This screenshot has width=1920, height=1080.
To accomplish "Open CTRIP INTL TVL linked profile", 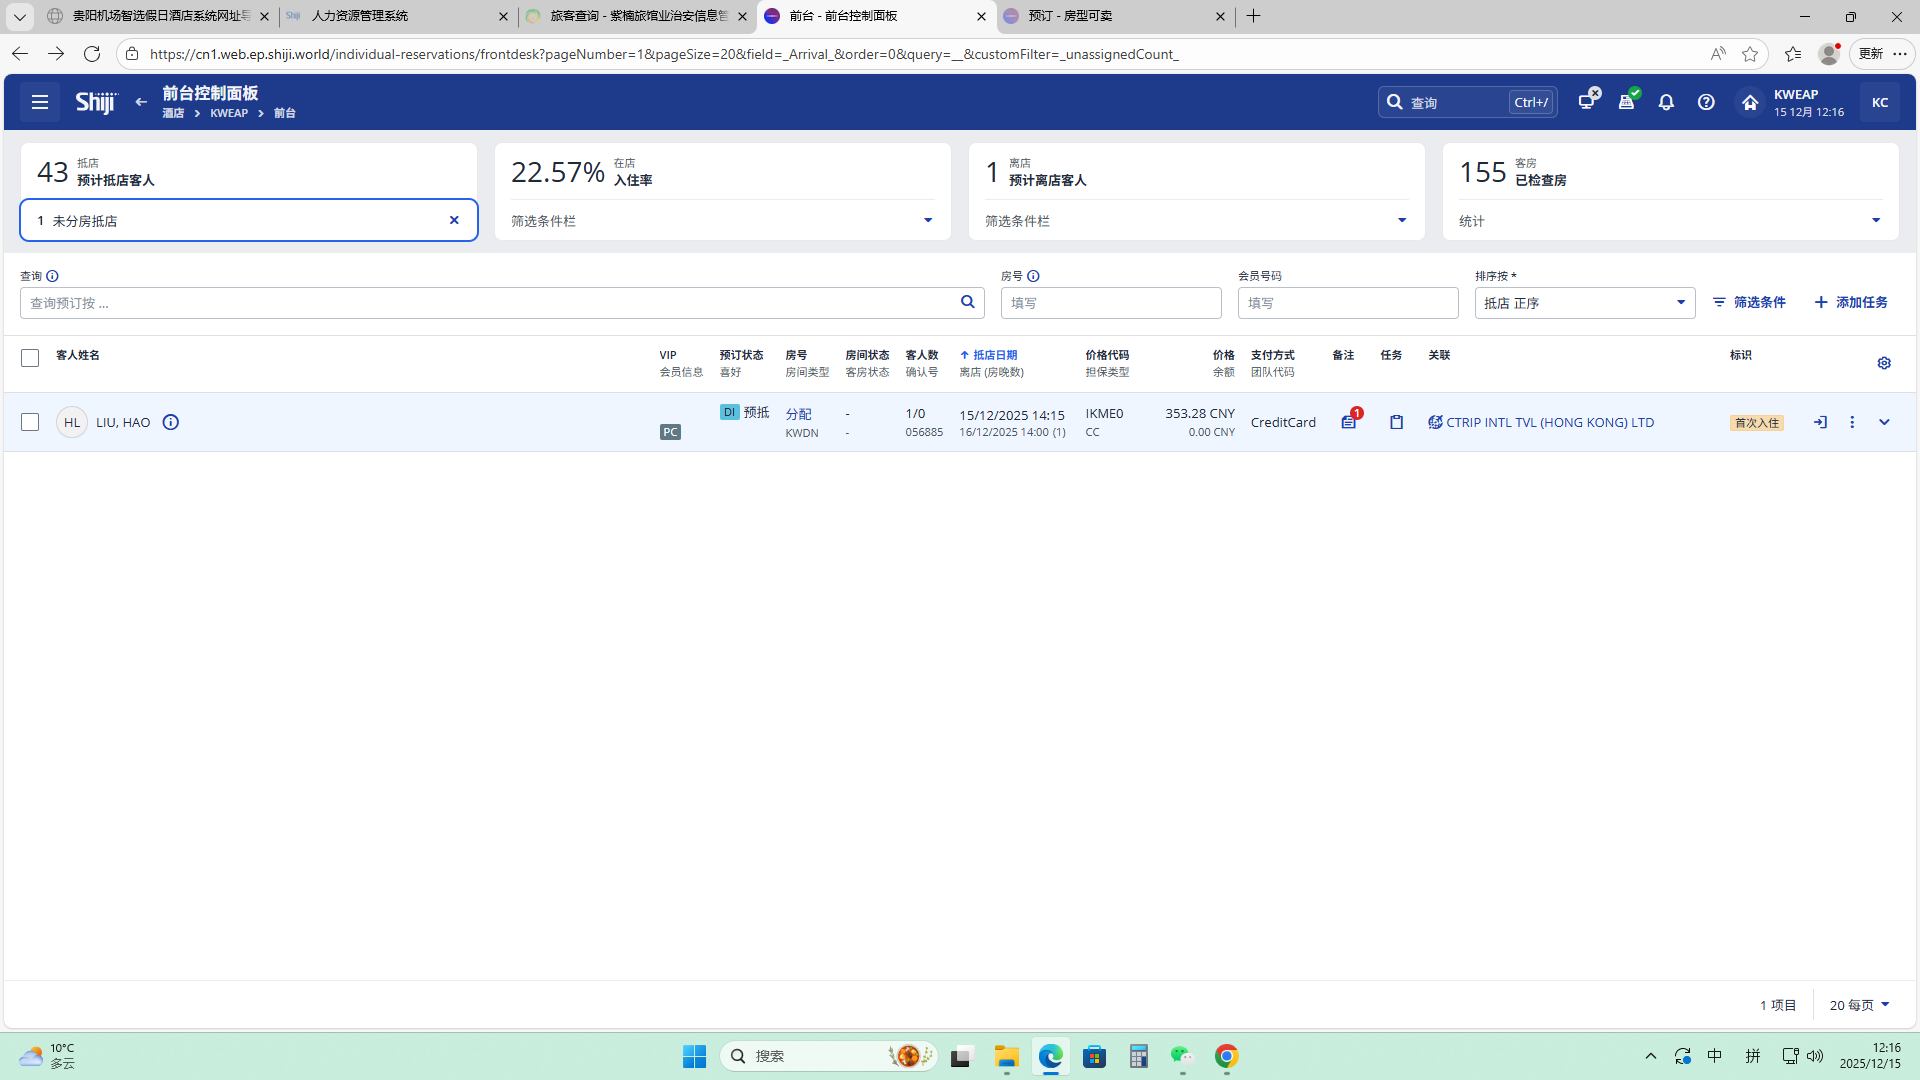I will pos(1549,422).
